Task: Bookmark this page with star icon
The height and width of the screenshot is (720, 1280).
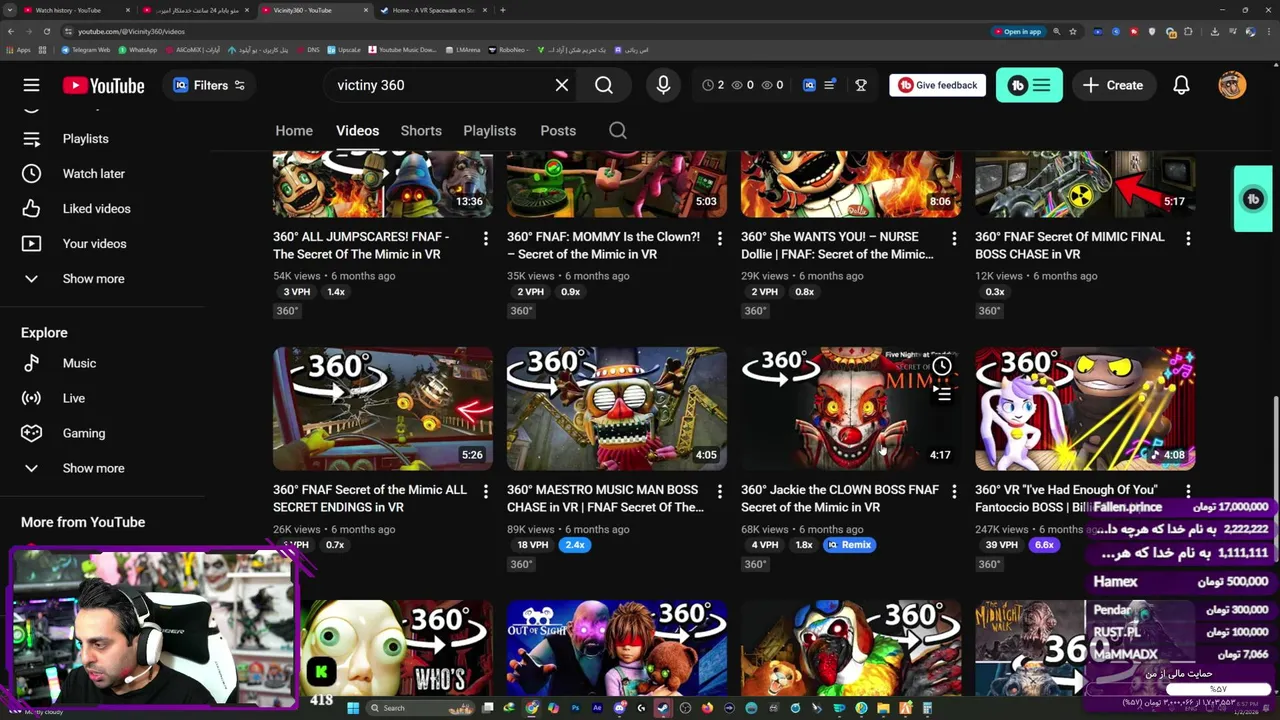Action: click(x=1073, y=31)
